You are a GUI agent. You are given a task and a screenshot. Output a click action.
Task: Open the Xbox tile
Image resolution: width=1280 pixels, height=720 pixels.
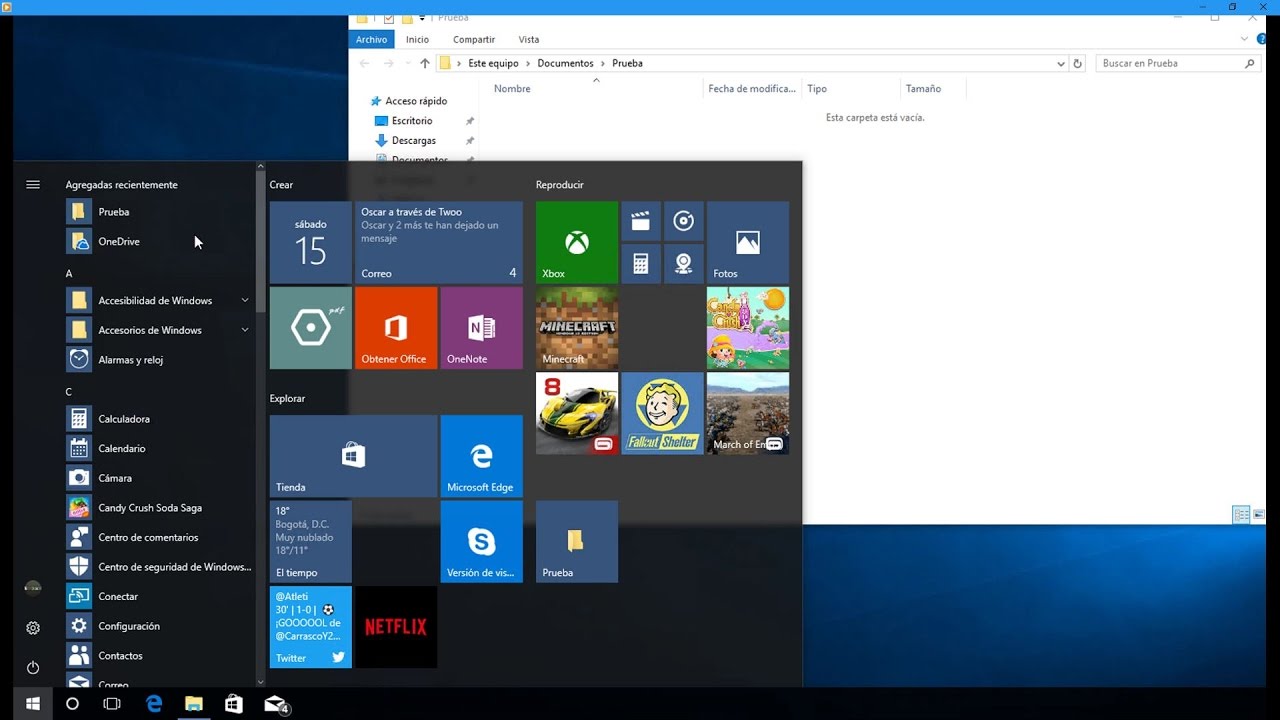pos(577,242)
